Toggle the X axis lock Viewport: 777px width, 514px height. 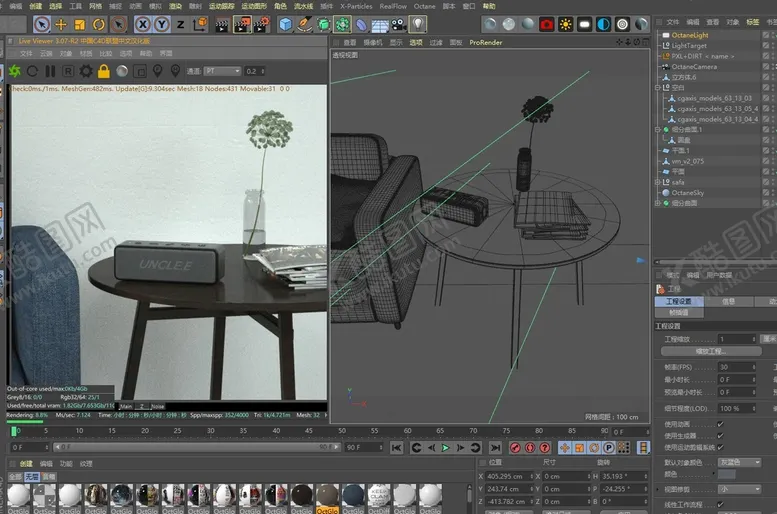click(x=142, y=24)
